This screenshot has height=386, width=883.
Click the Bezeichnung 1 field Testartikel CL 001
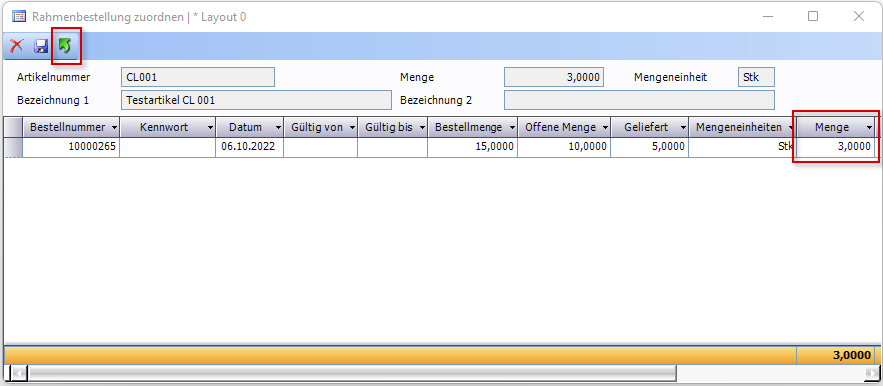(x=256, y=100)
